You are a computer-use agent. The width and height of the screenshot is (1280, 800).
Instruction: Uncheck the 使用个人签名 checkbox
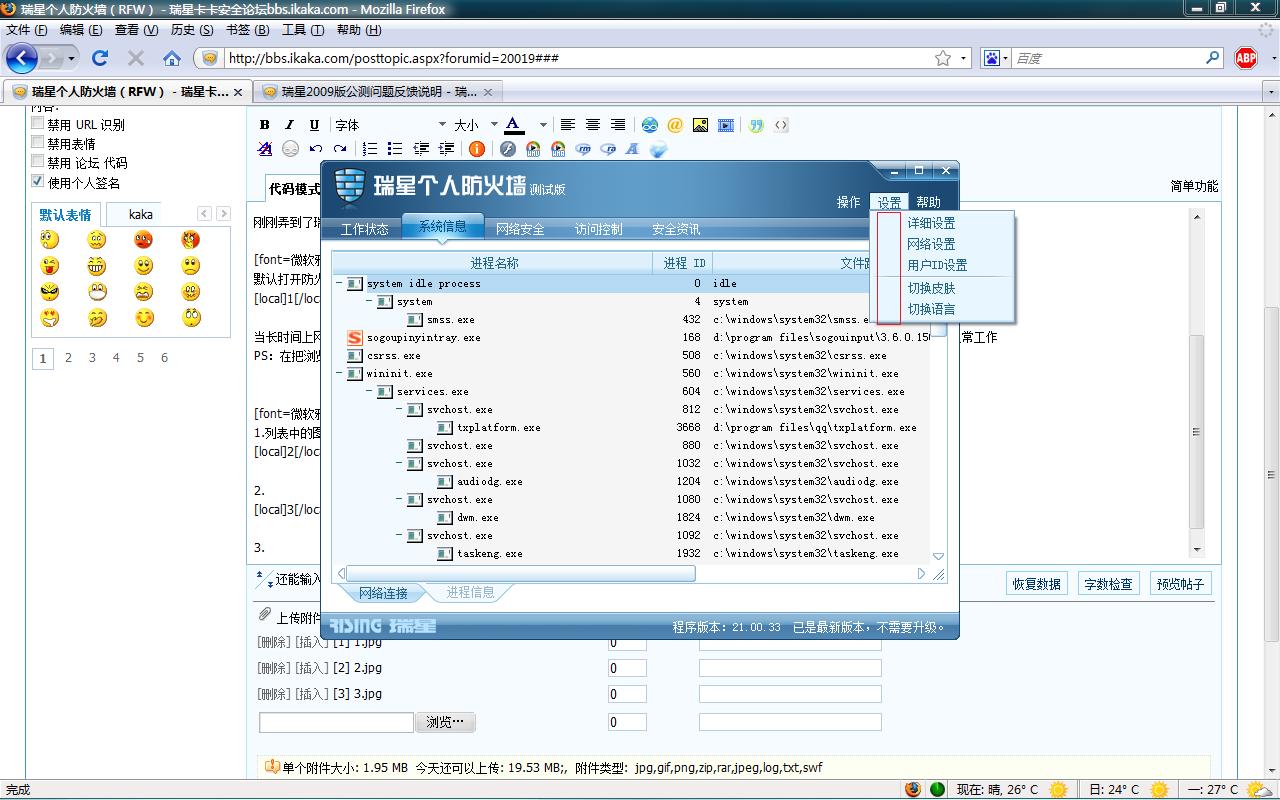[x=38, y=181]
